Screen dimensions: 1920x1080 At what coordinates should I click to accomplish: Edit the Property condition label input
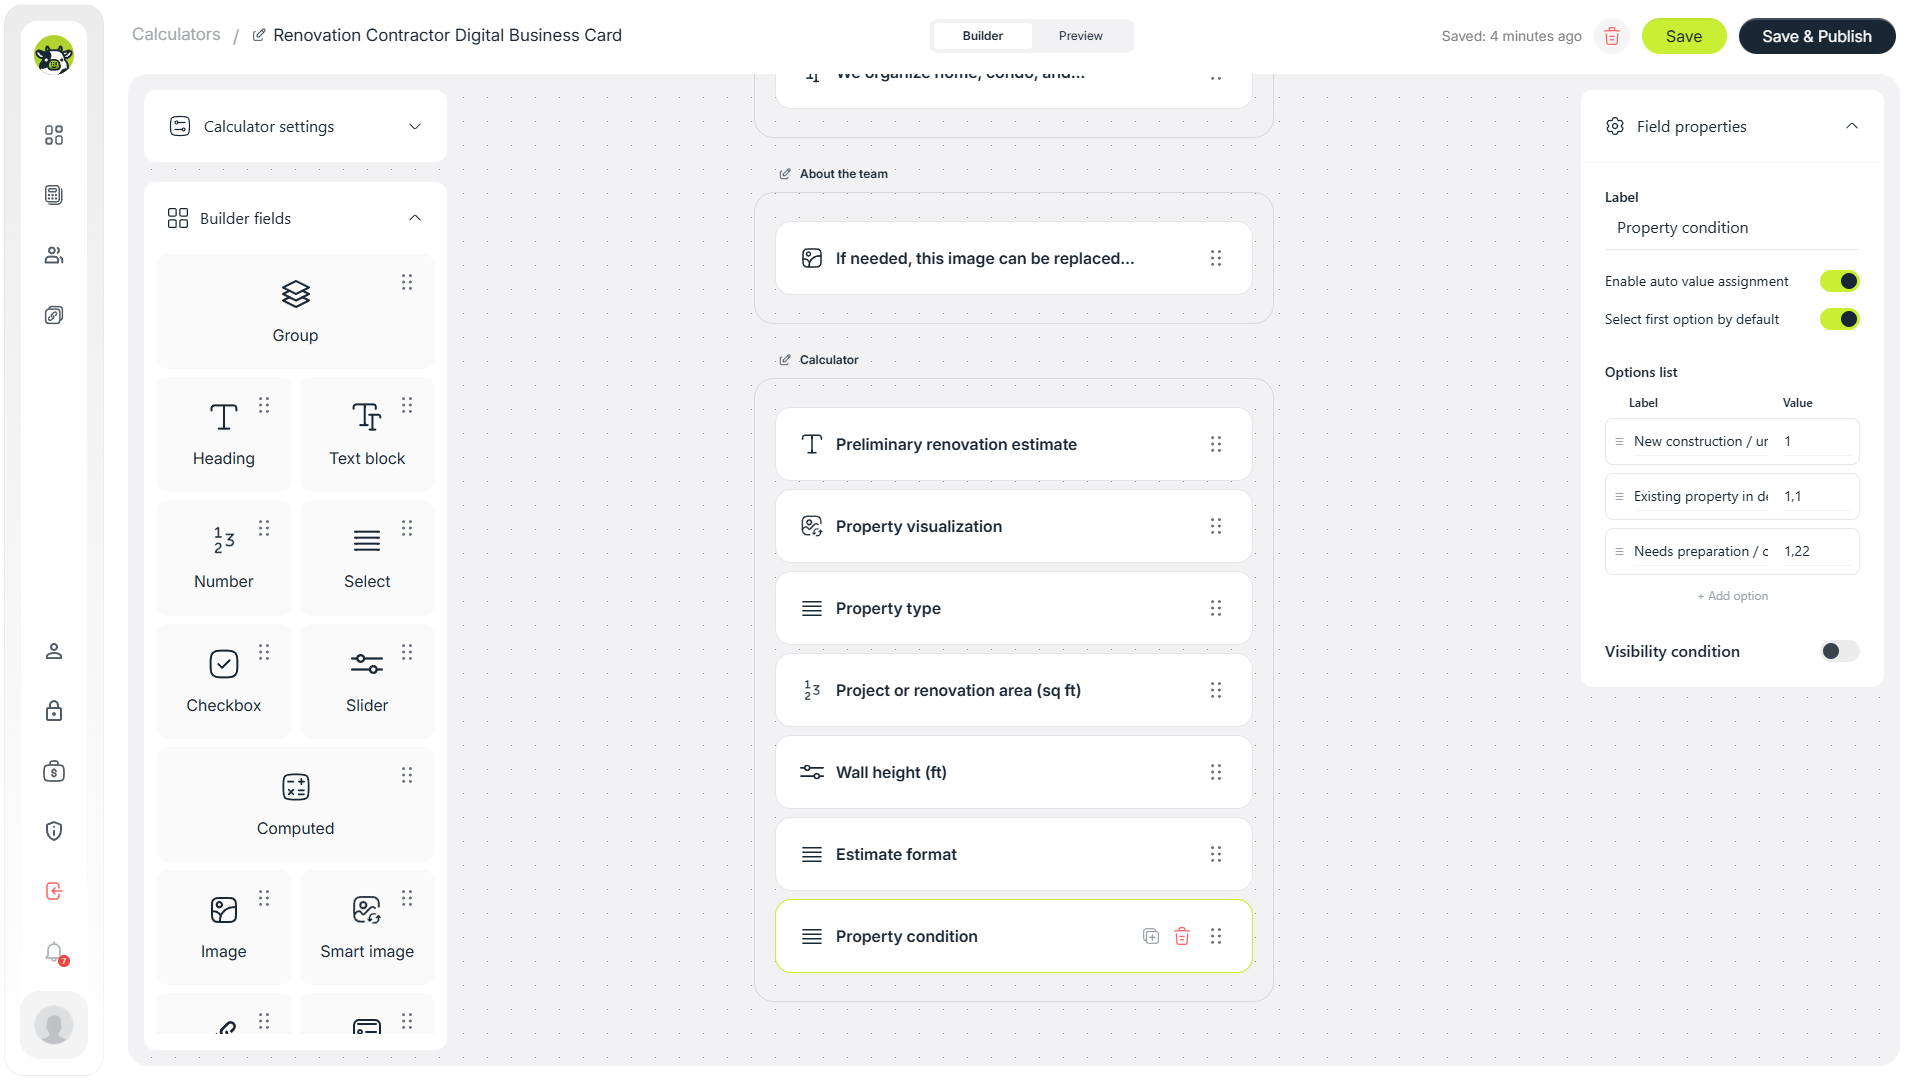[1732, 228]
